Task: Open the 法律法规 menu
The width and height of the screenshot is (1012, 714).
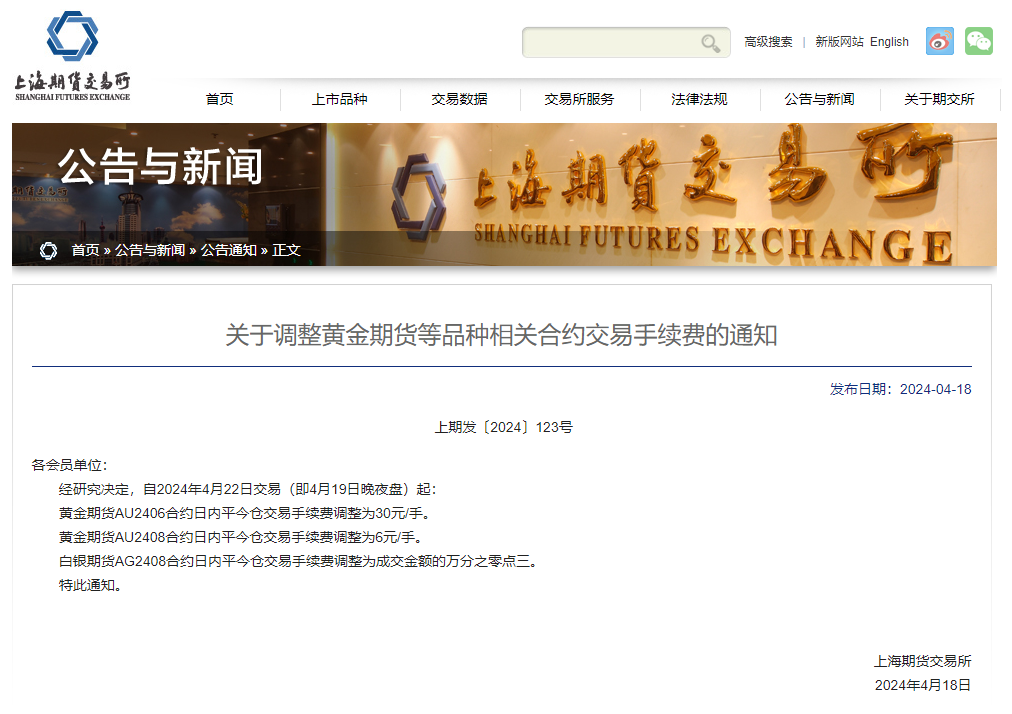Action: [699, 99]
